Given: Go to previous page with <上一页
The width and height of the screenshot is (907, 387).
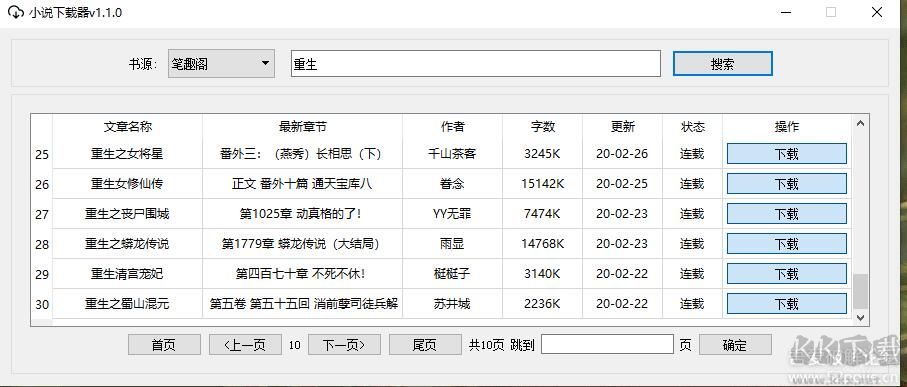Looking at the screenshot, I should 245,345.
